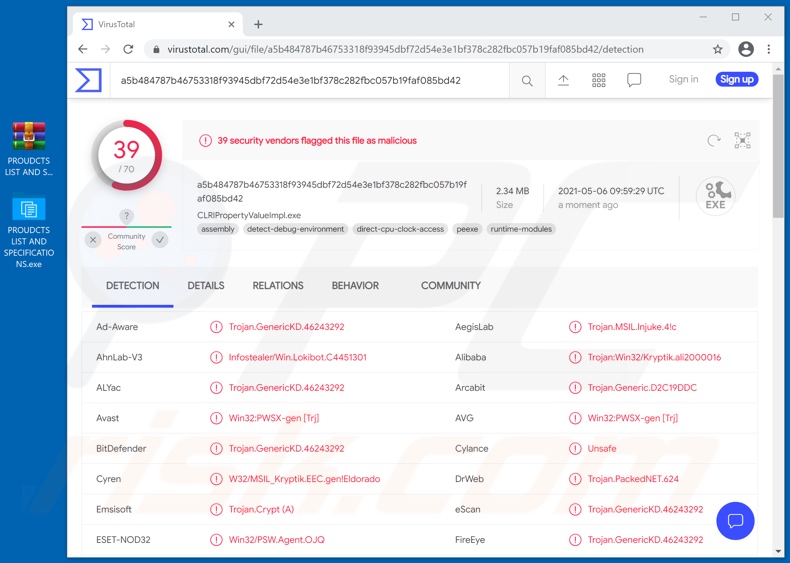Screen dimensions: 790x563
Task: Click the site lock icon
Action: pyautogui.click(x=156, y=49)
